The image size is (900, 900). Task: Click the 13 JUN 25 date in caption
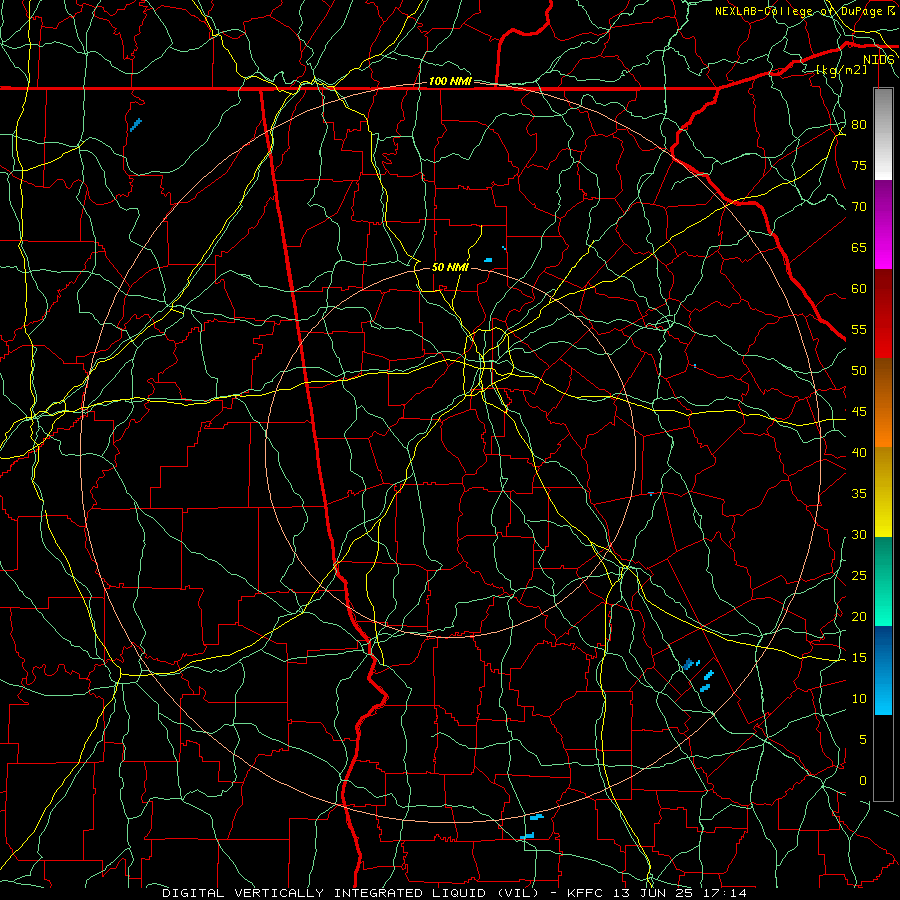(x=653, y=893)
